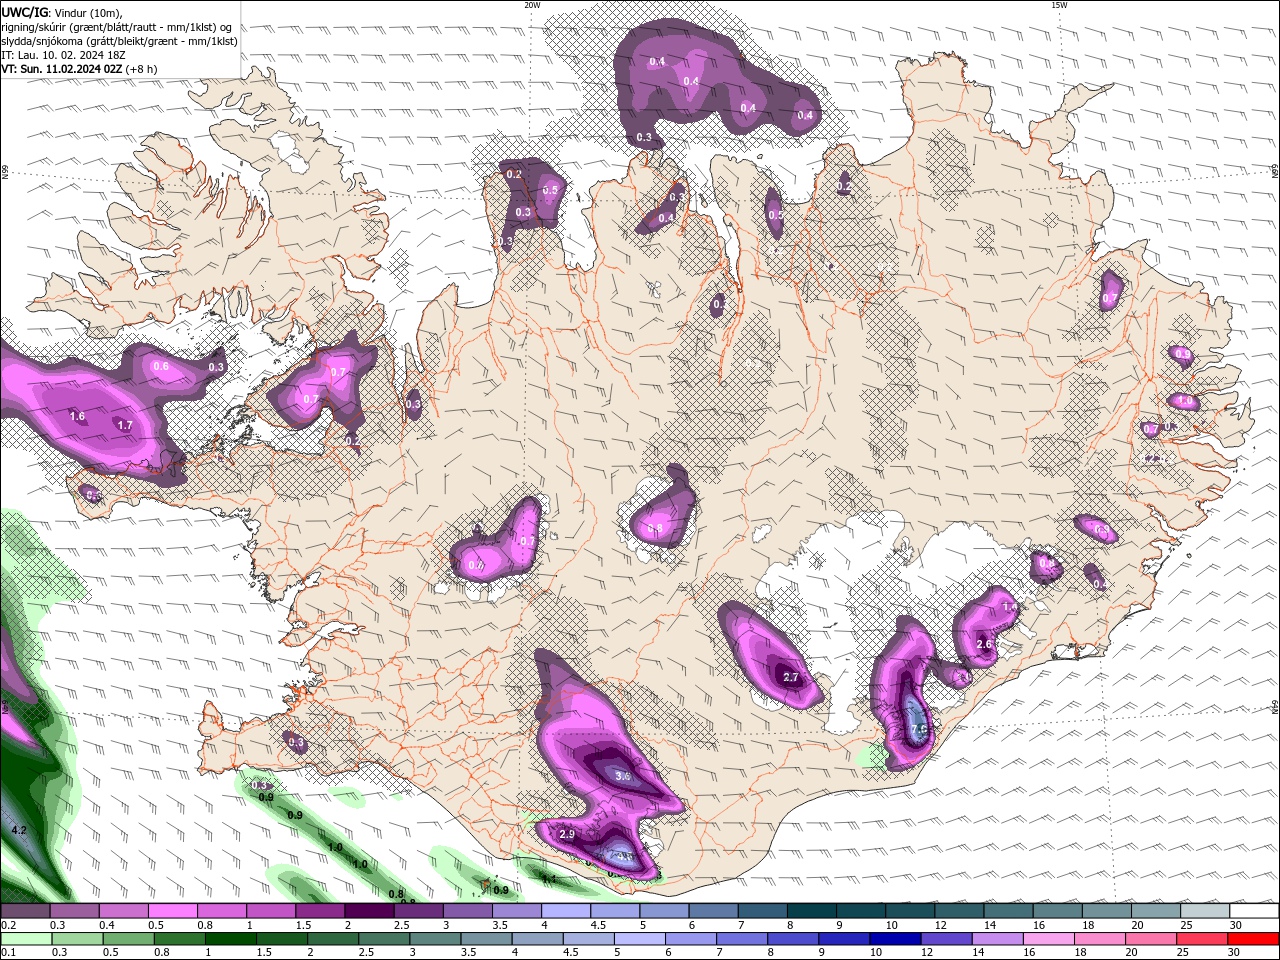Pick the grey-purple swatch after 0.2 on the upper scale
The height and width of the screenshot is (960, 1280).
25,911
